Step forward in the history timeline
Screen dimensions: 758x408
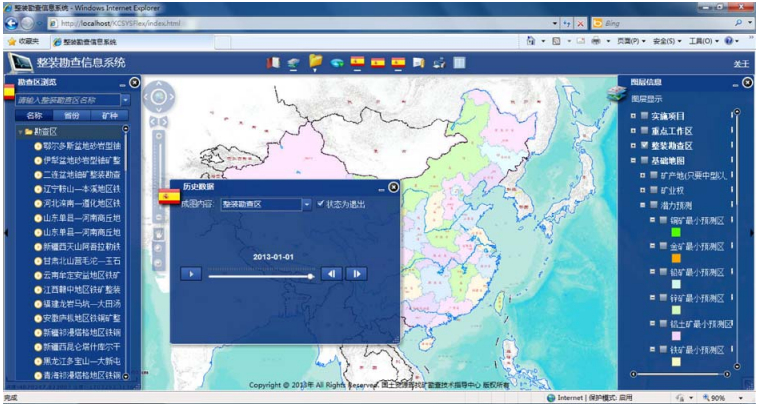[x=356, y=273]
